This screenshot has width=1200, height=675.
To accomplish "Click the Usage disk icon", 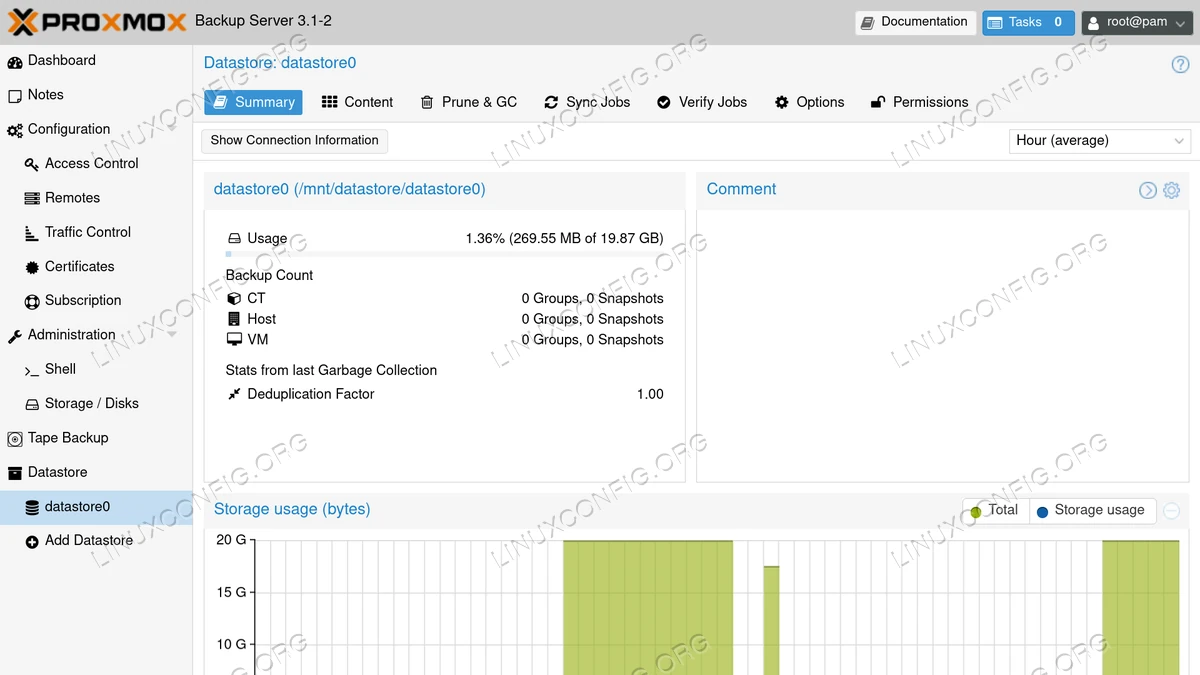I will click(234, 239).
